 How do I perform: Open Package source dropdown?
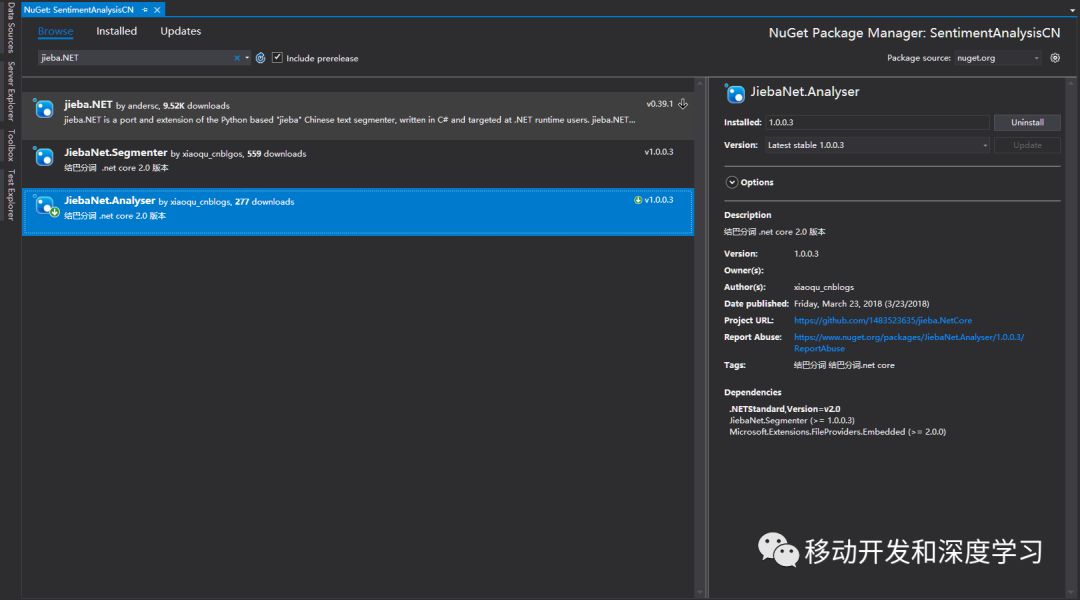click(997, 58)
